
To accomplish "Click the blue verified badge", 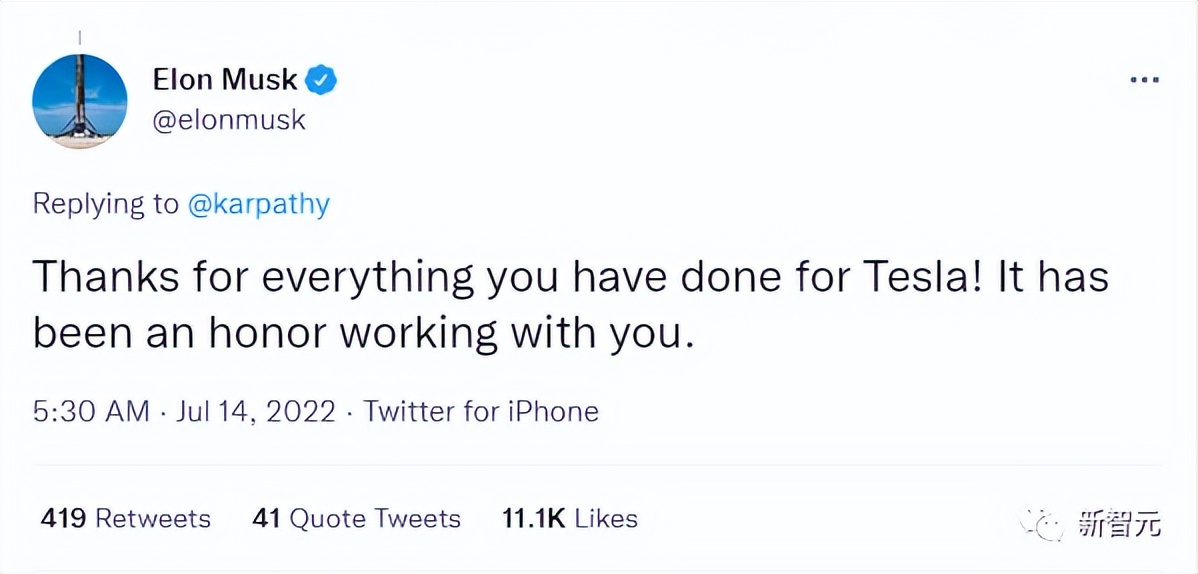I will click(x=321, y=80).
